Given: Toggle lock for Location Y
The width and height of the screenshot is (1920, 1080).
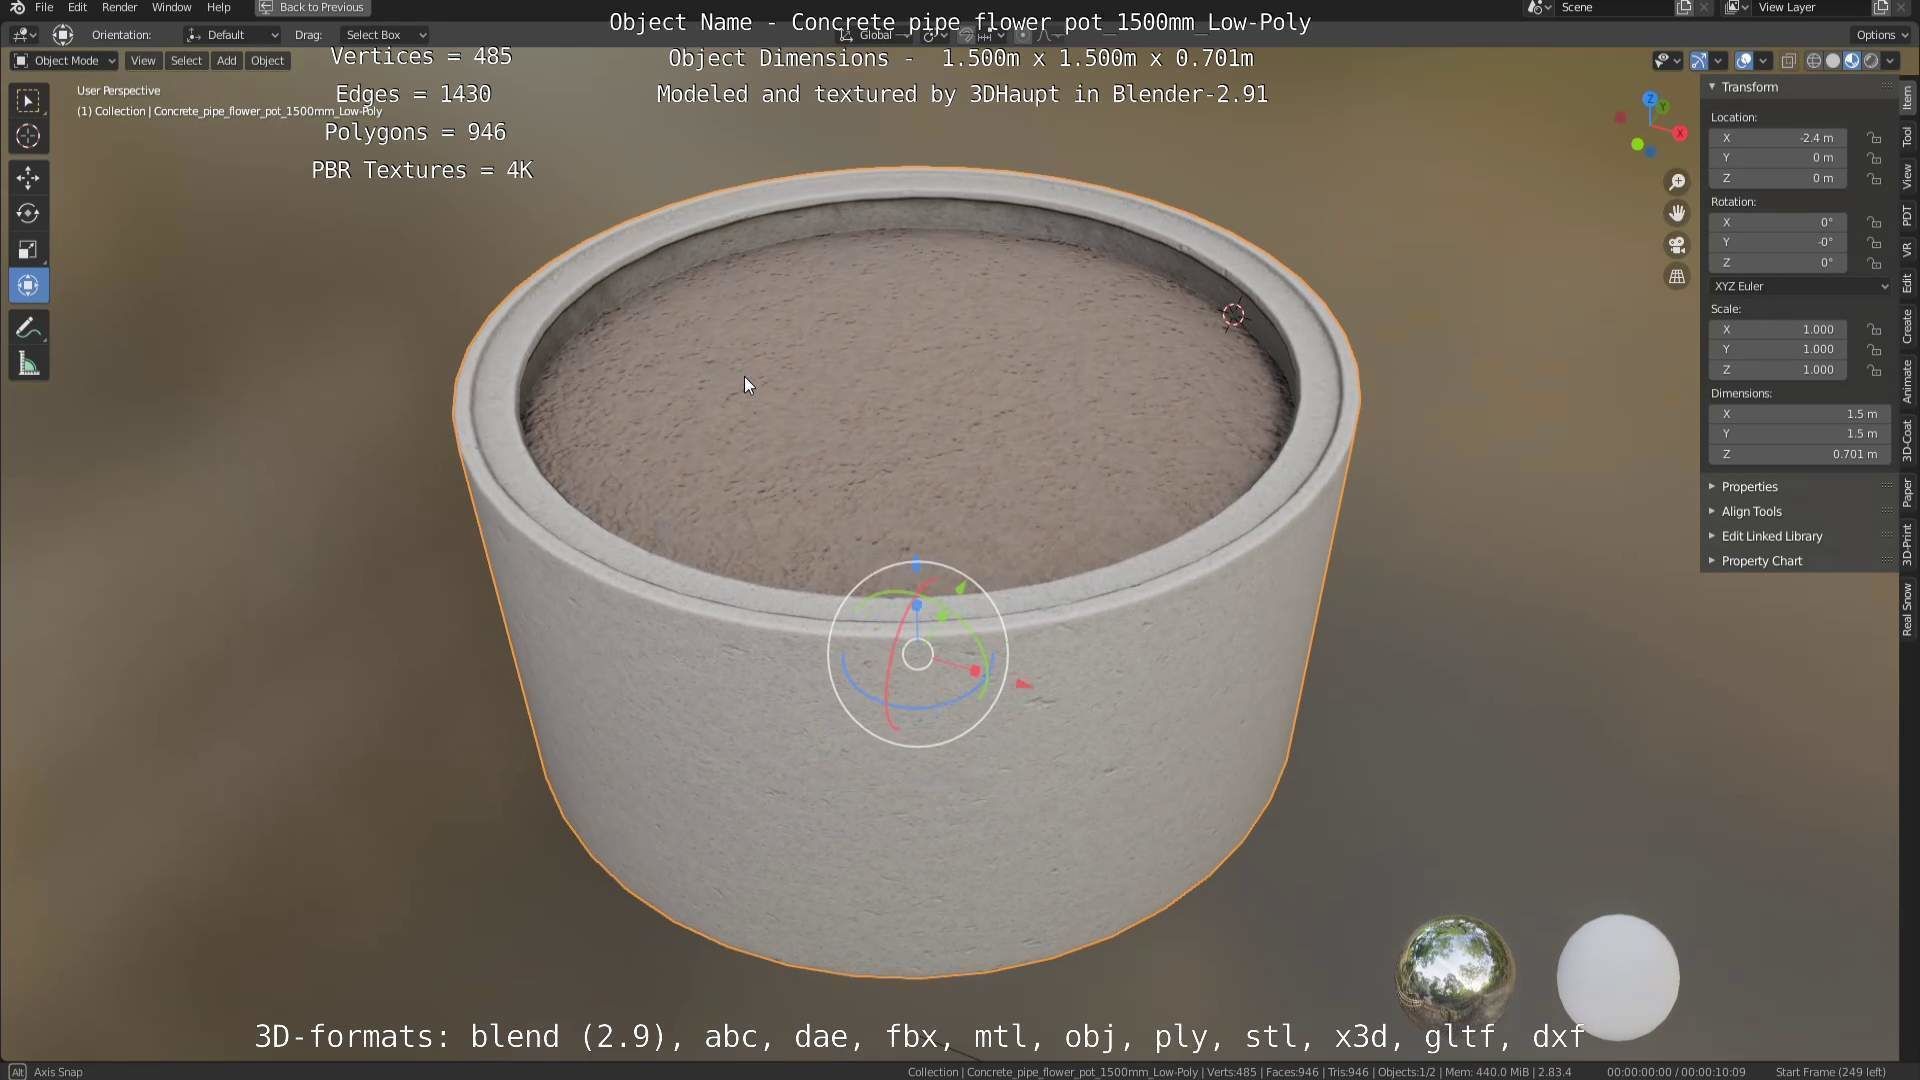Looking at the screenshot, I should [1874, 158].
